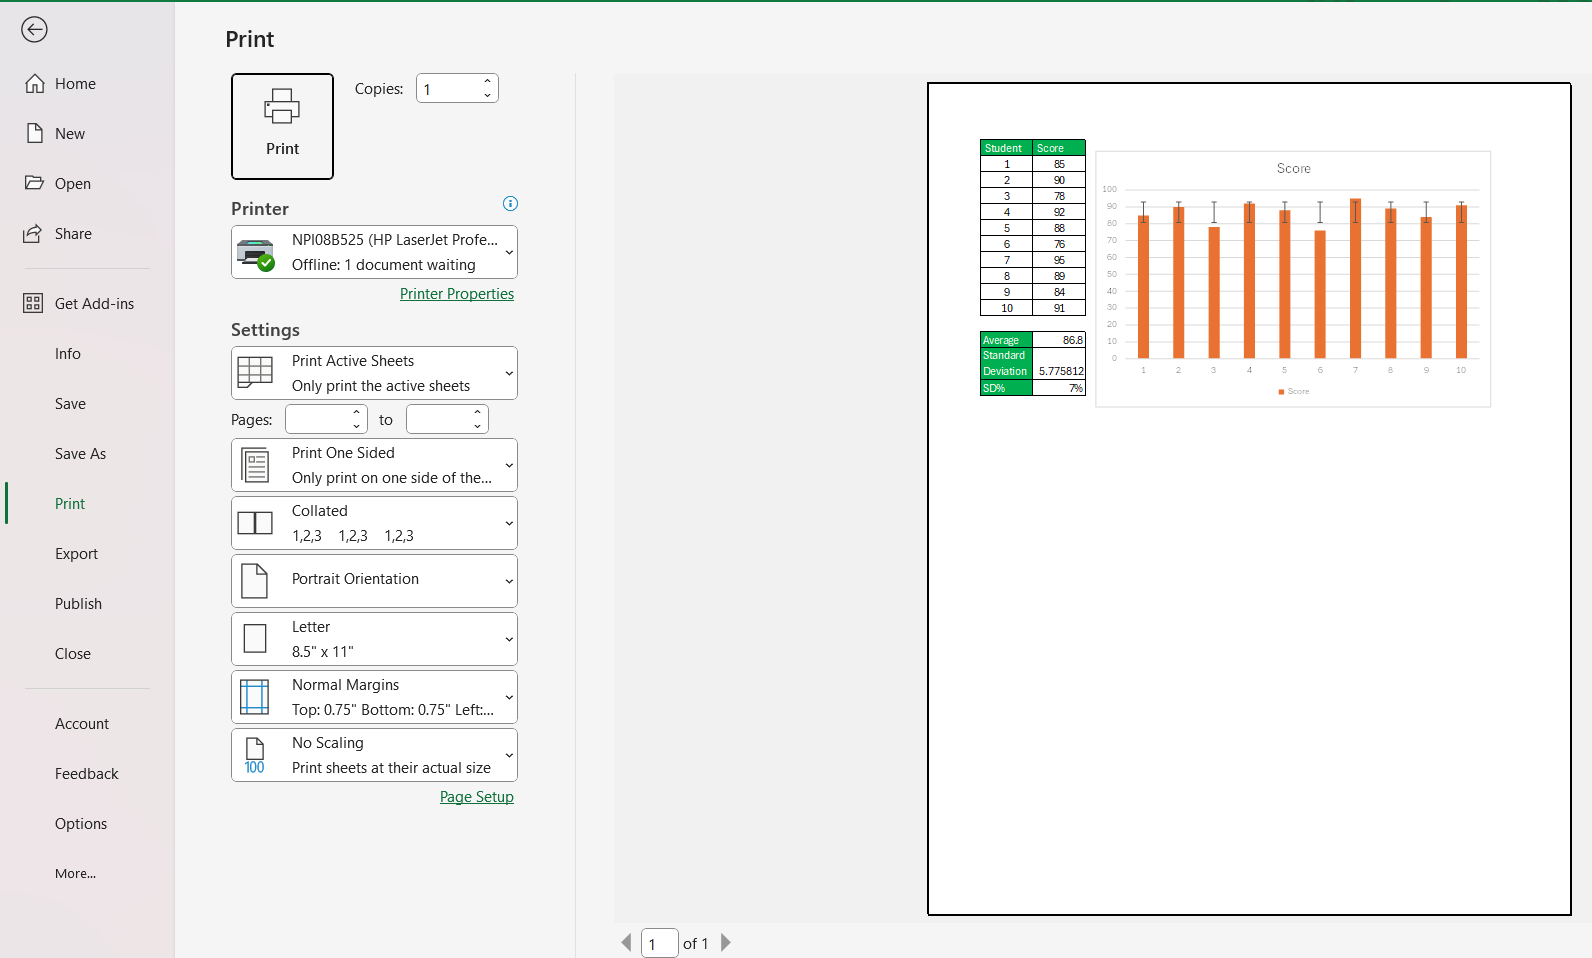The height and width of the screenshot is (958, 1592).
Task: Click the New document icon
Action: (x=35, y=134)
